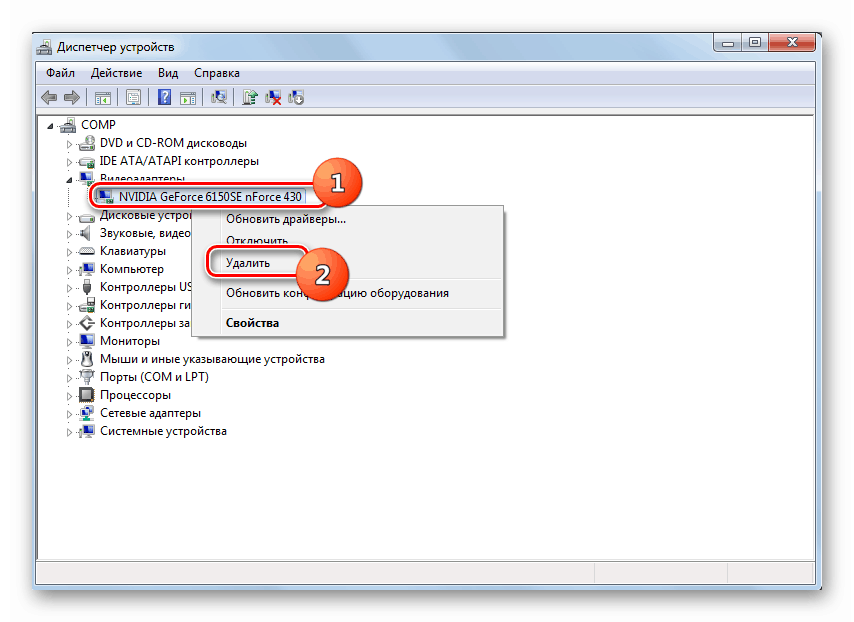Select the Процессоры label
854x622 pixels.
(x=135, y=395)
